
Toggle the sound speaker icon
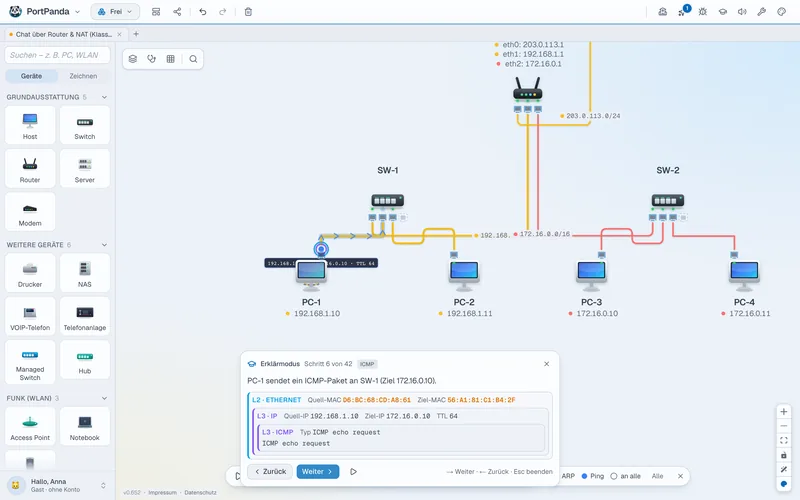pos(742,12)
